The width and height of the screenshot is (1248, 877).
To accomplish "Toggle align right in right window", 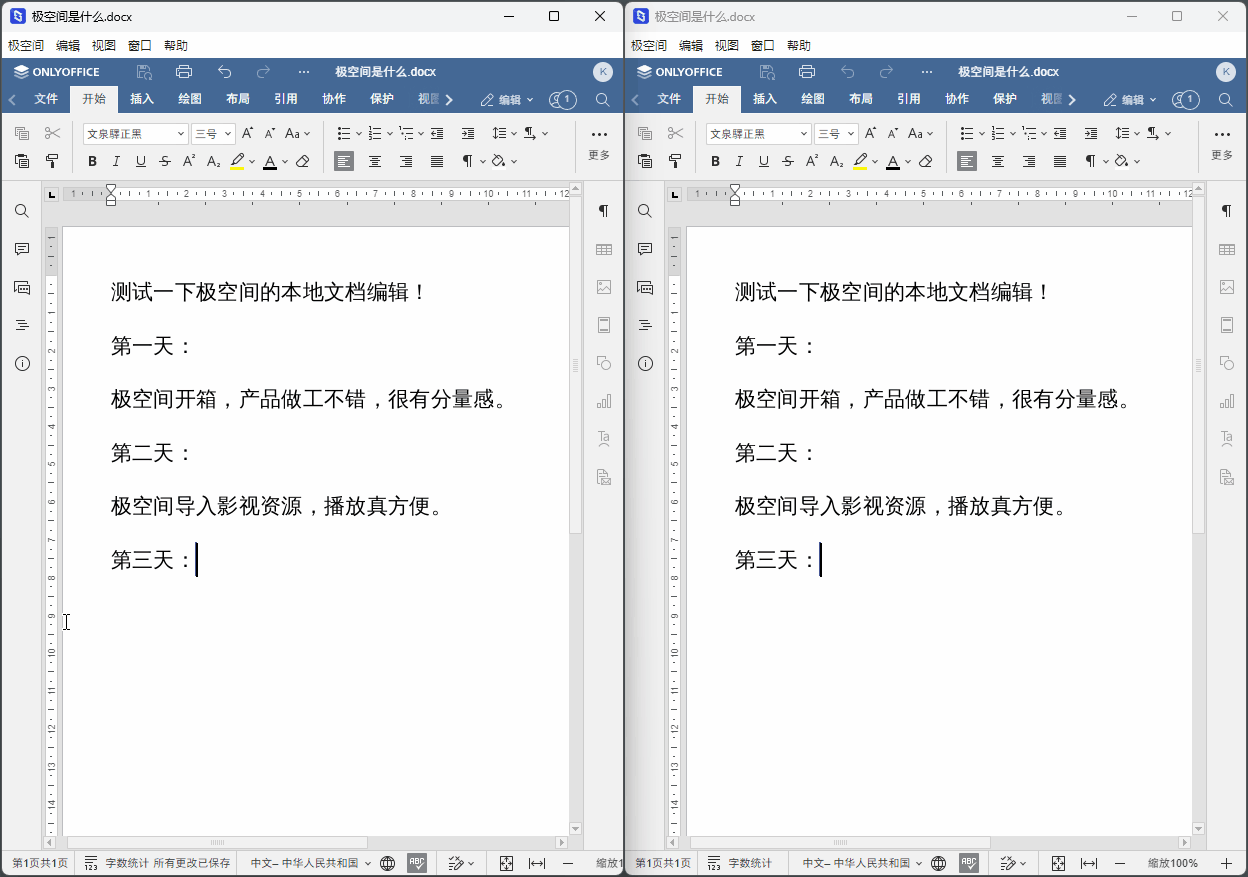I will (1029, 161).
